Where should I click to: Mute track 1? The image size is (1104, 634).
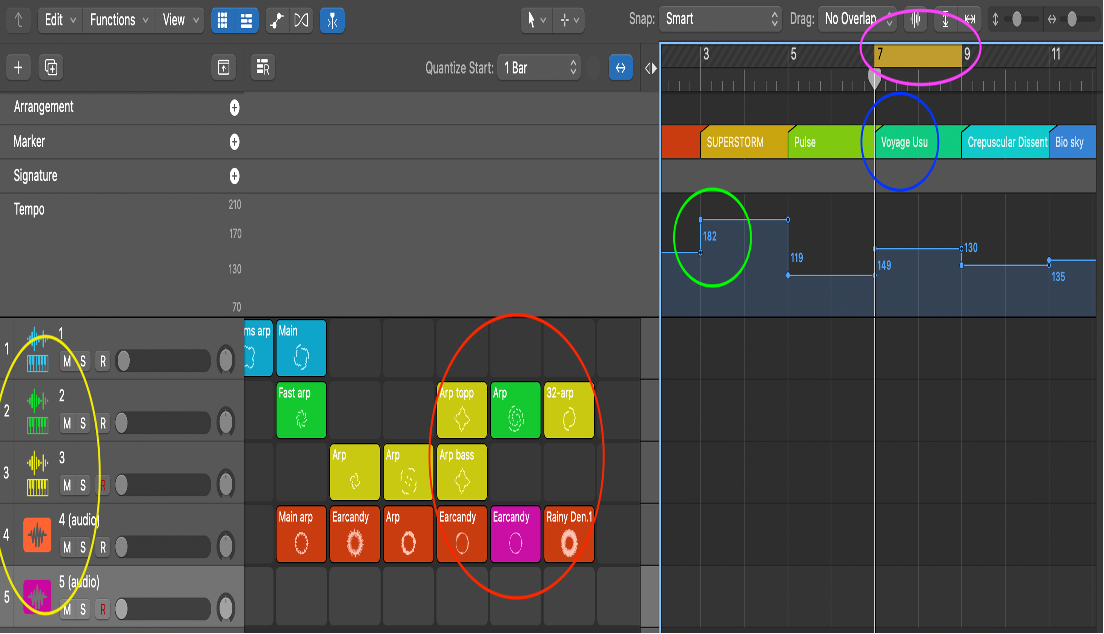click(67, 361)
